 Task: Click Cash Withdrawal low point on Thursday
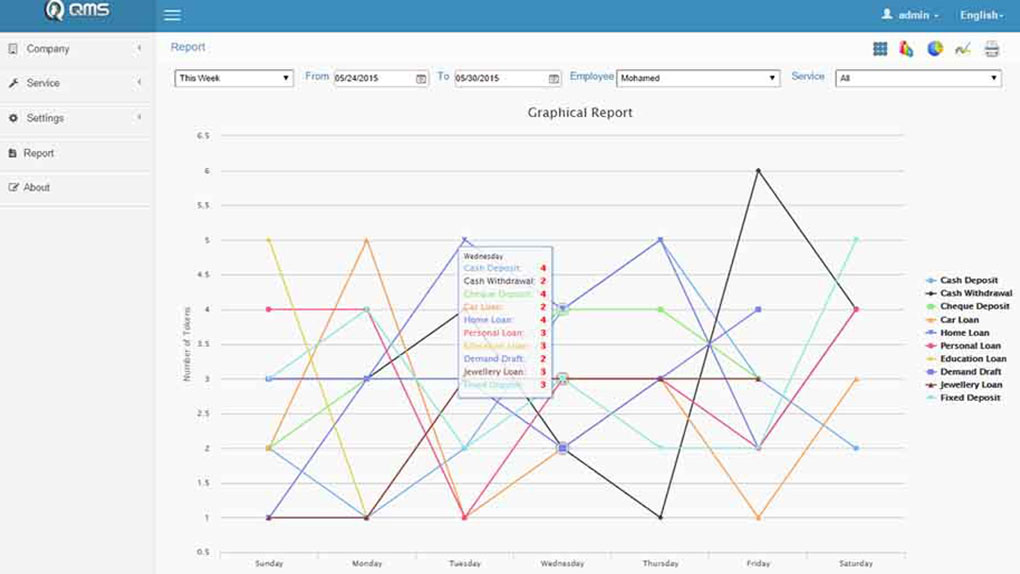(661, 517)
